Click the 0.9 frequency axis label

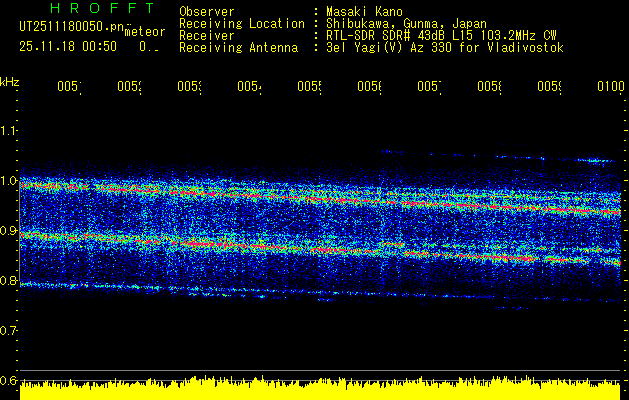tap(9, 231)
